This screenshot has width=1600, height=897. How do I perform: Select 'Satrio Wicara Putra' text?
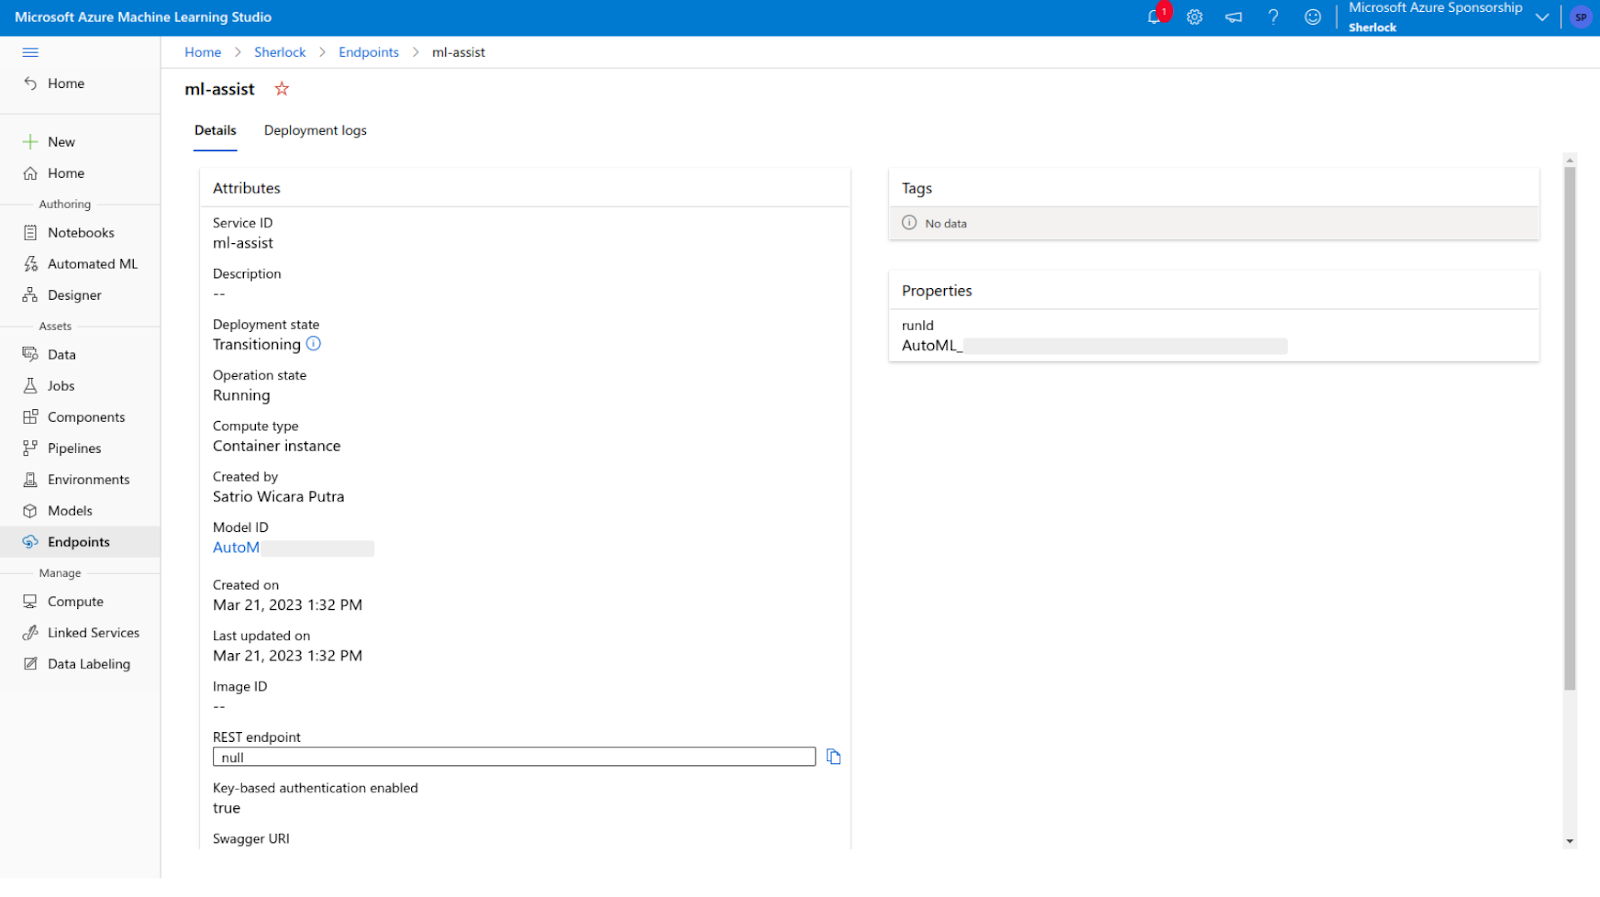(x=278, y=497)
